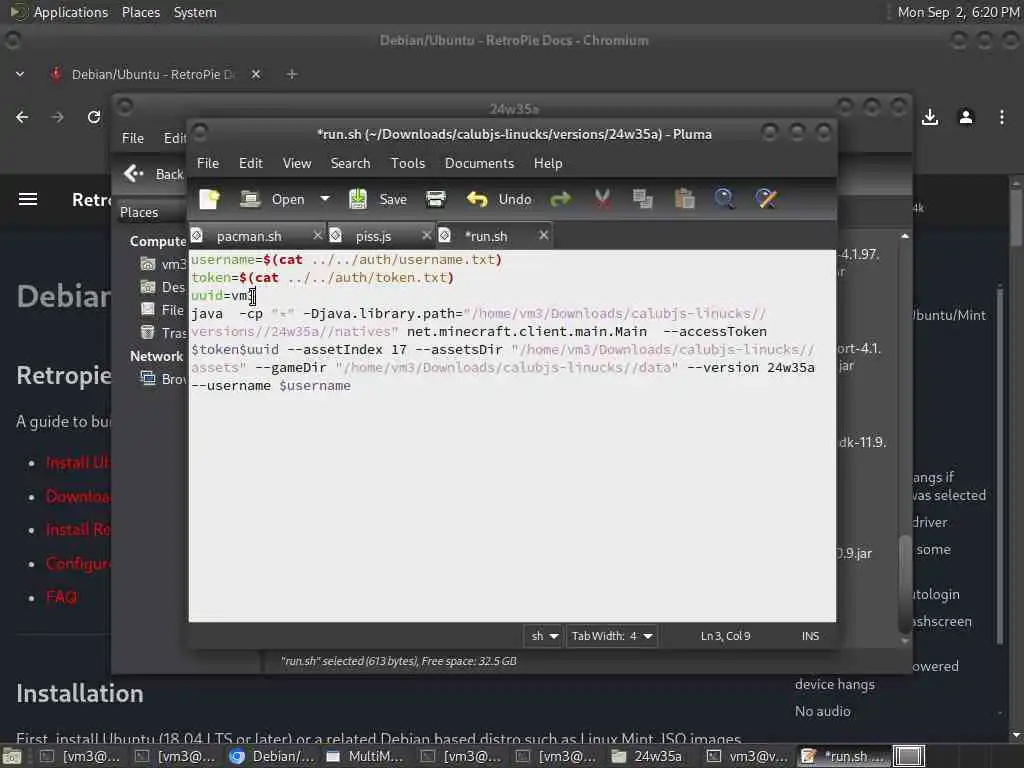Close the pacman.sh tab
The width and height of the screenshot is (1024, 768).
coord(317,235)
